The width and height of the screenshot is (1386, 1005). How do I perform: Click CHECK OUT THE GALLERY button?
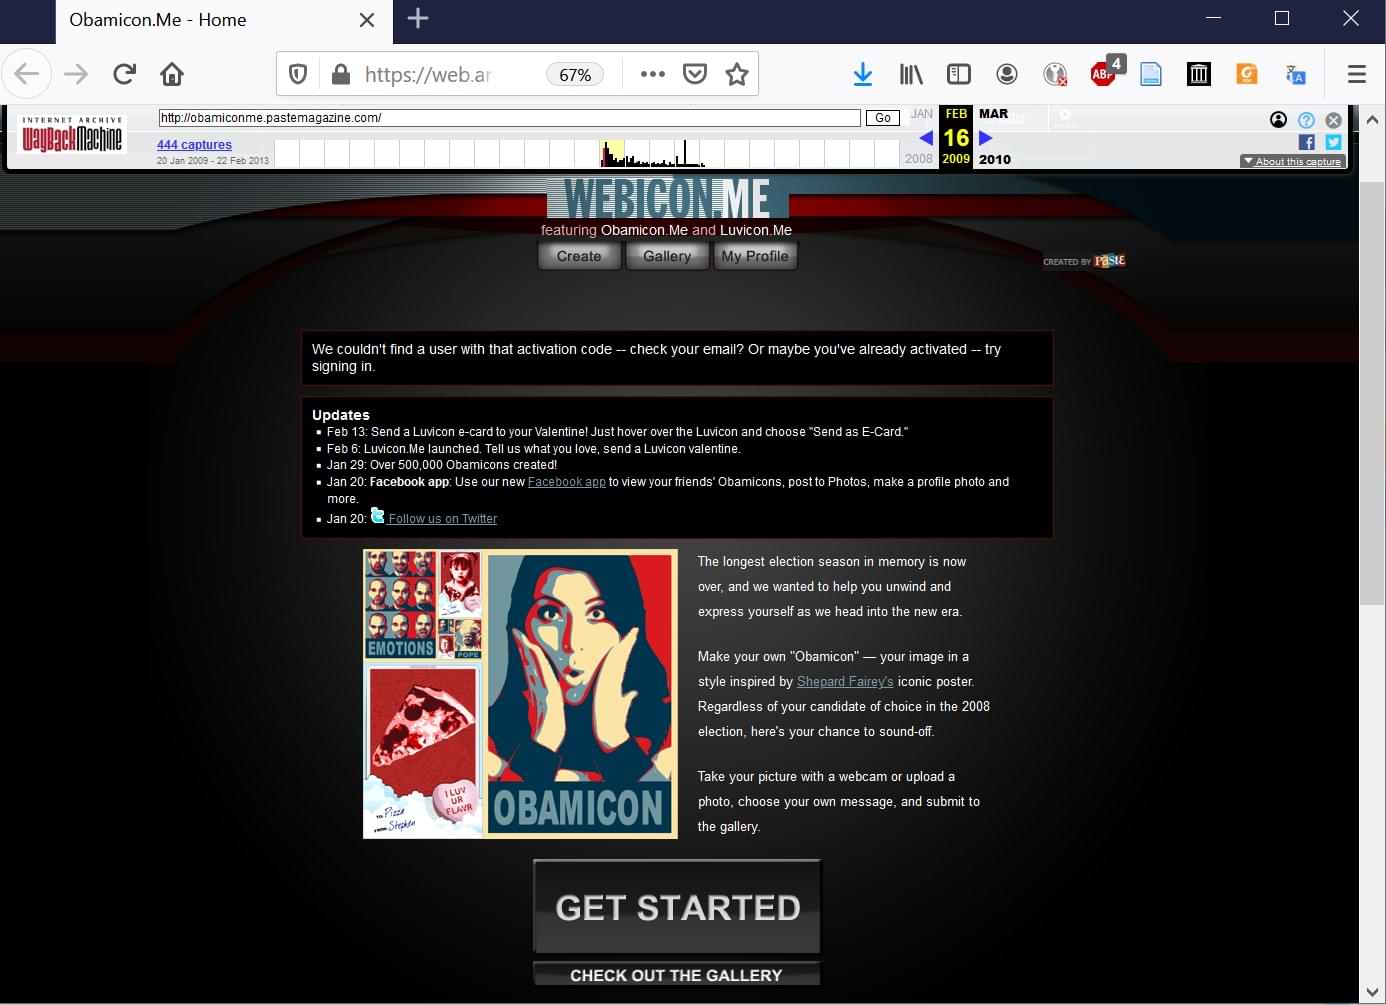click(677, 975)
